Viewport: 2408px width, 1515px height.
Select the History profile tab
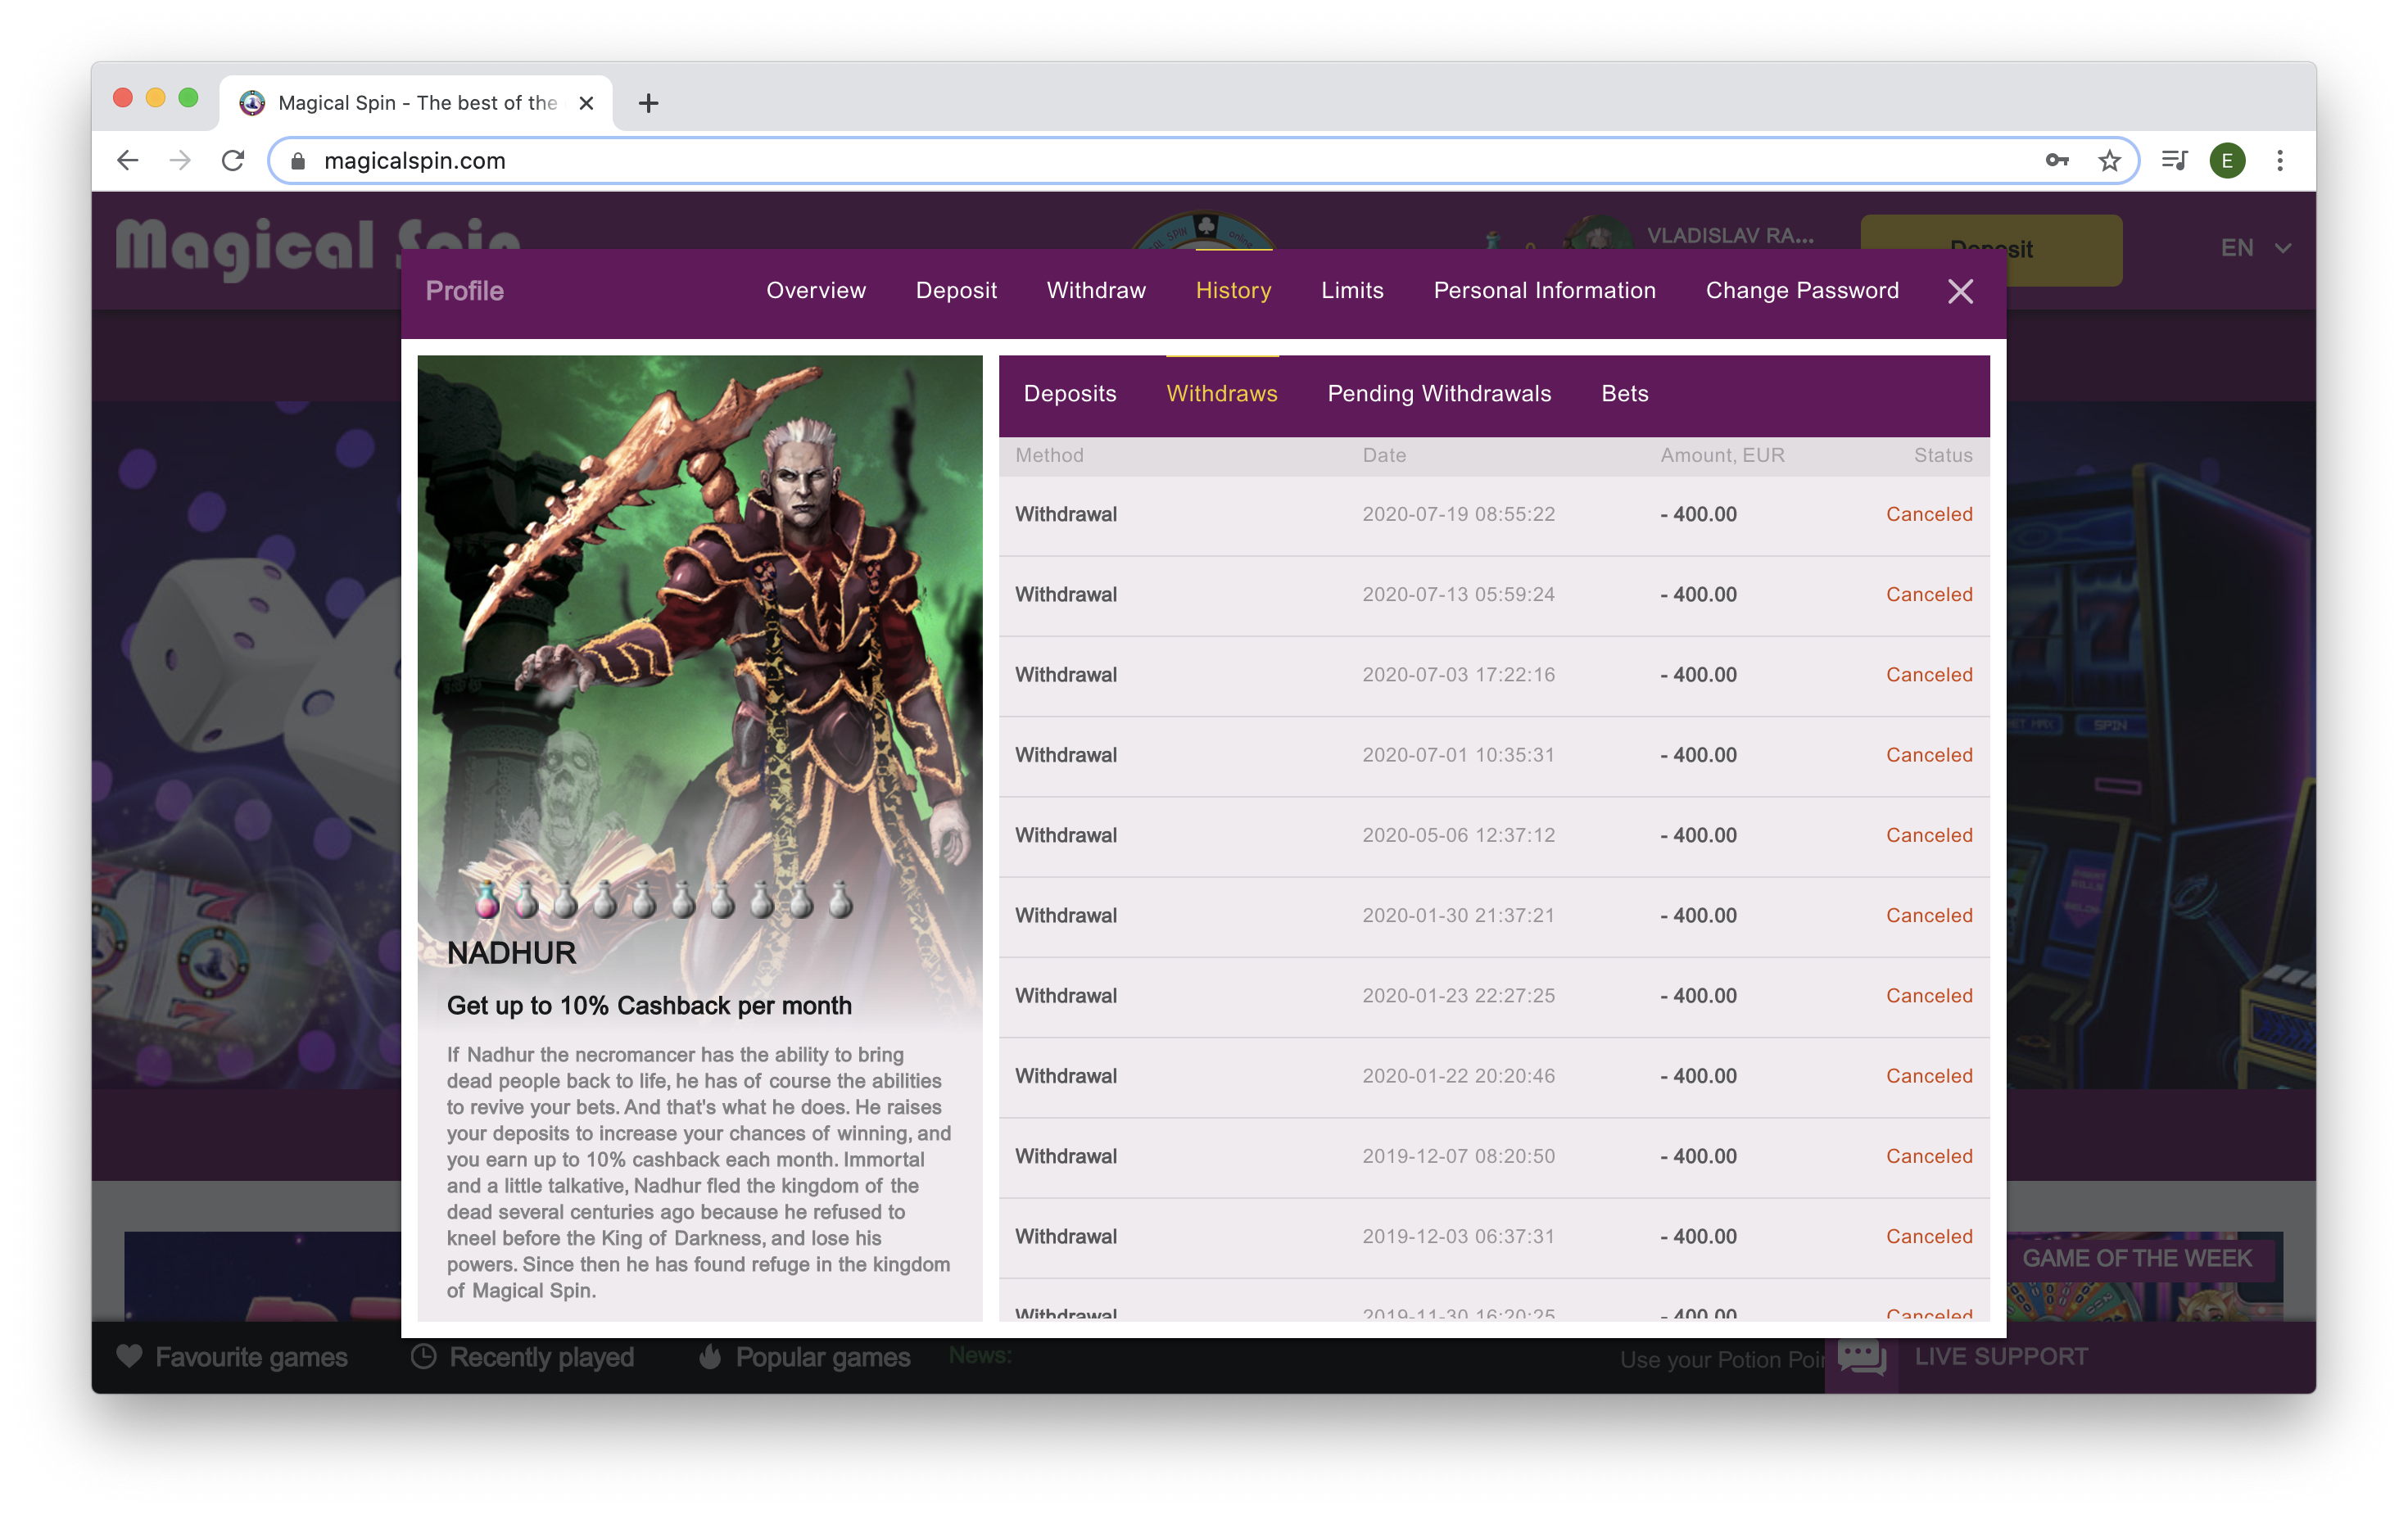pos(1233,290)
